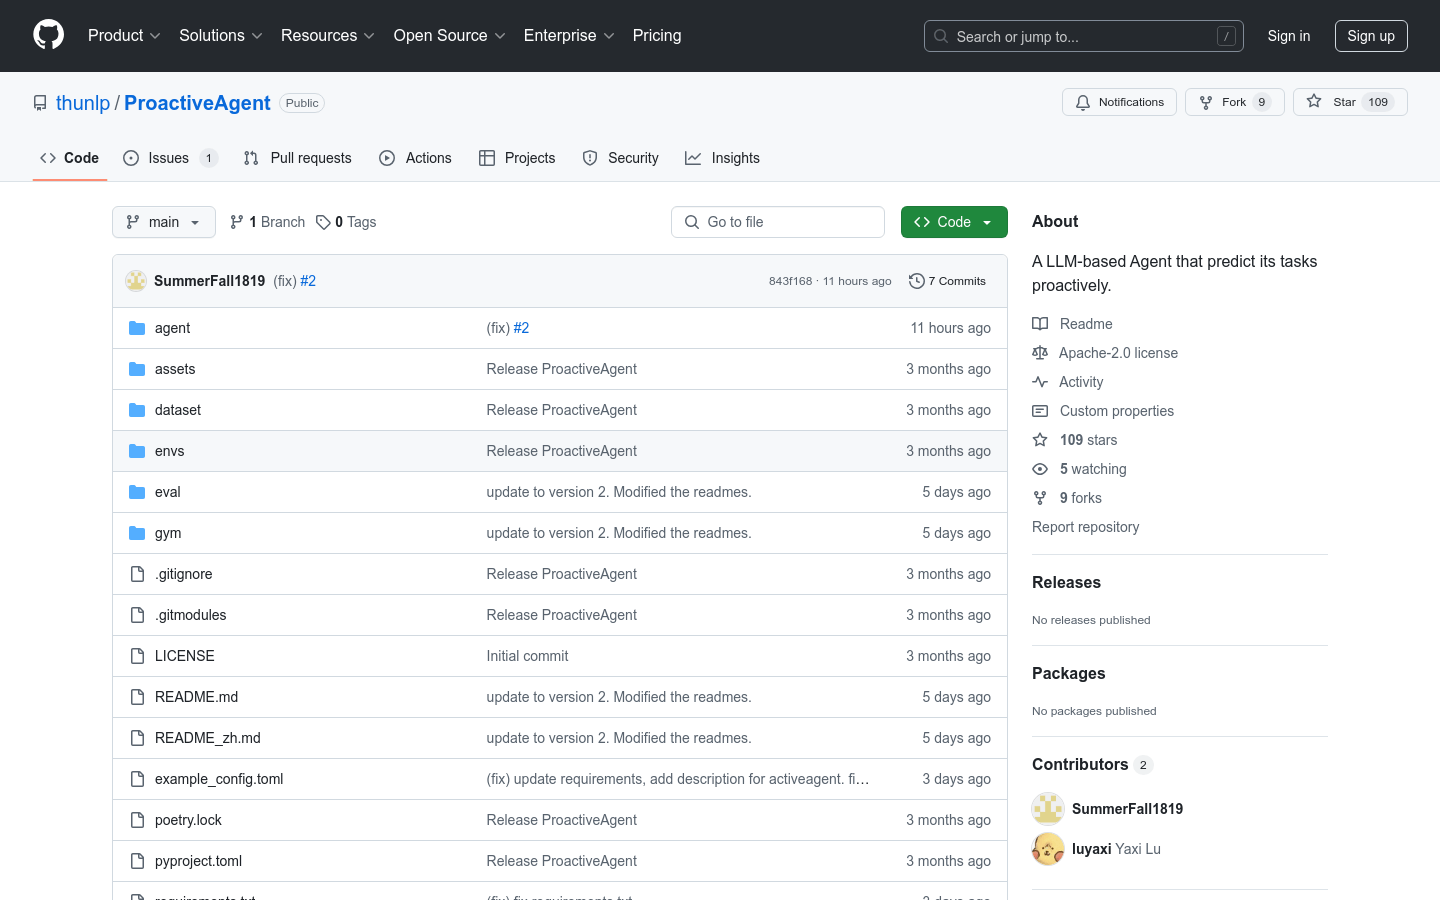The width and height of the screenshot is (1440, 900).
Task: Open the Product dropdown menu
Action: point(124,36)
